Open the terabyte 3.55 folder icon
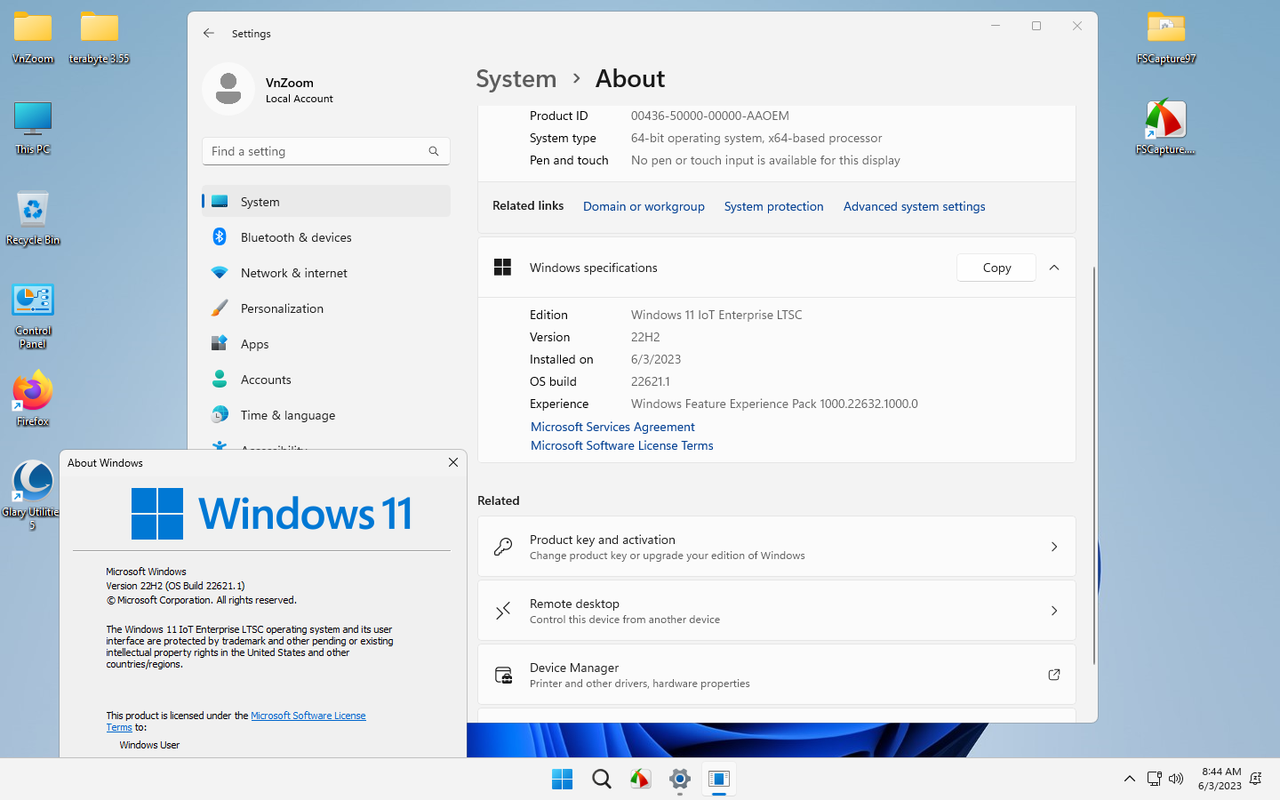1280x800 pixels. 99,38
